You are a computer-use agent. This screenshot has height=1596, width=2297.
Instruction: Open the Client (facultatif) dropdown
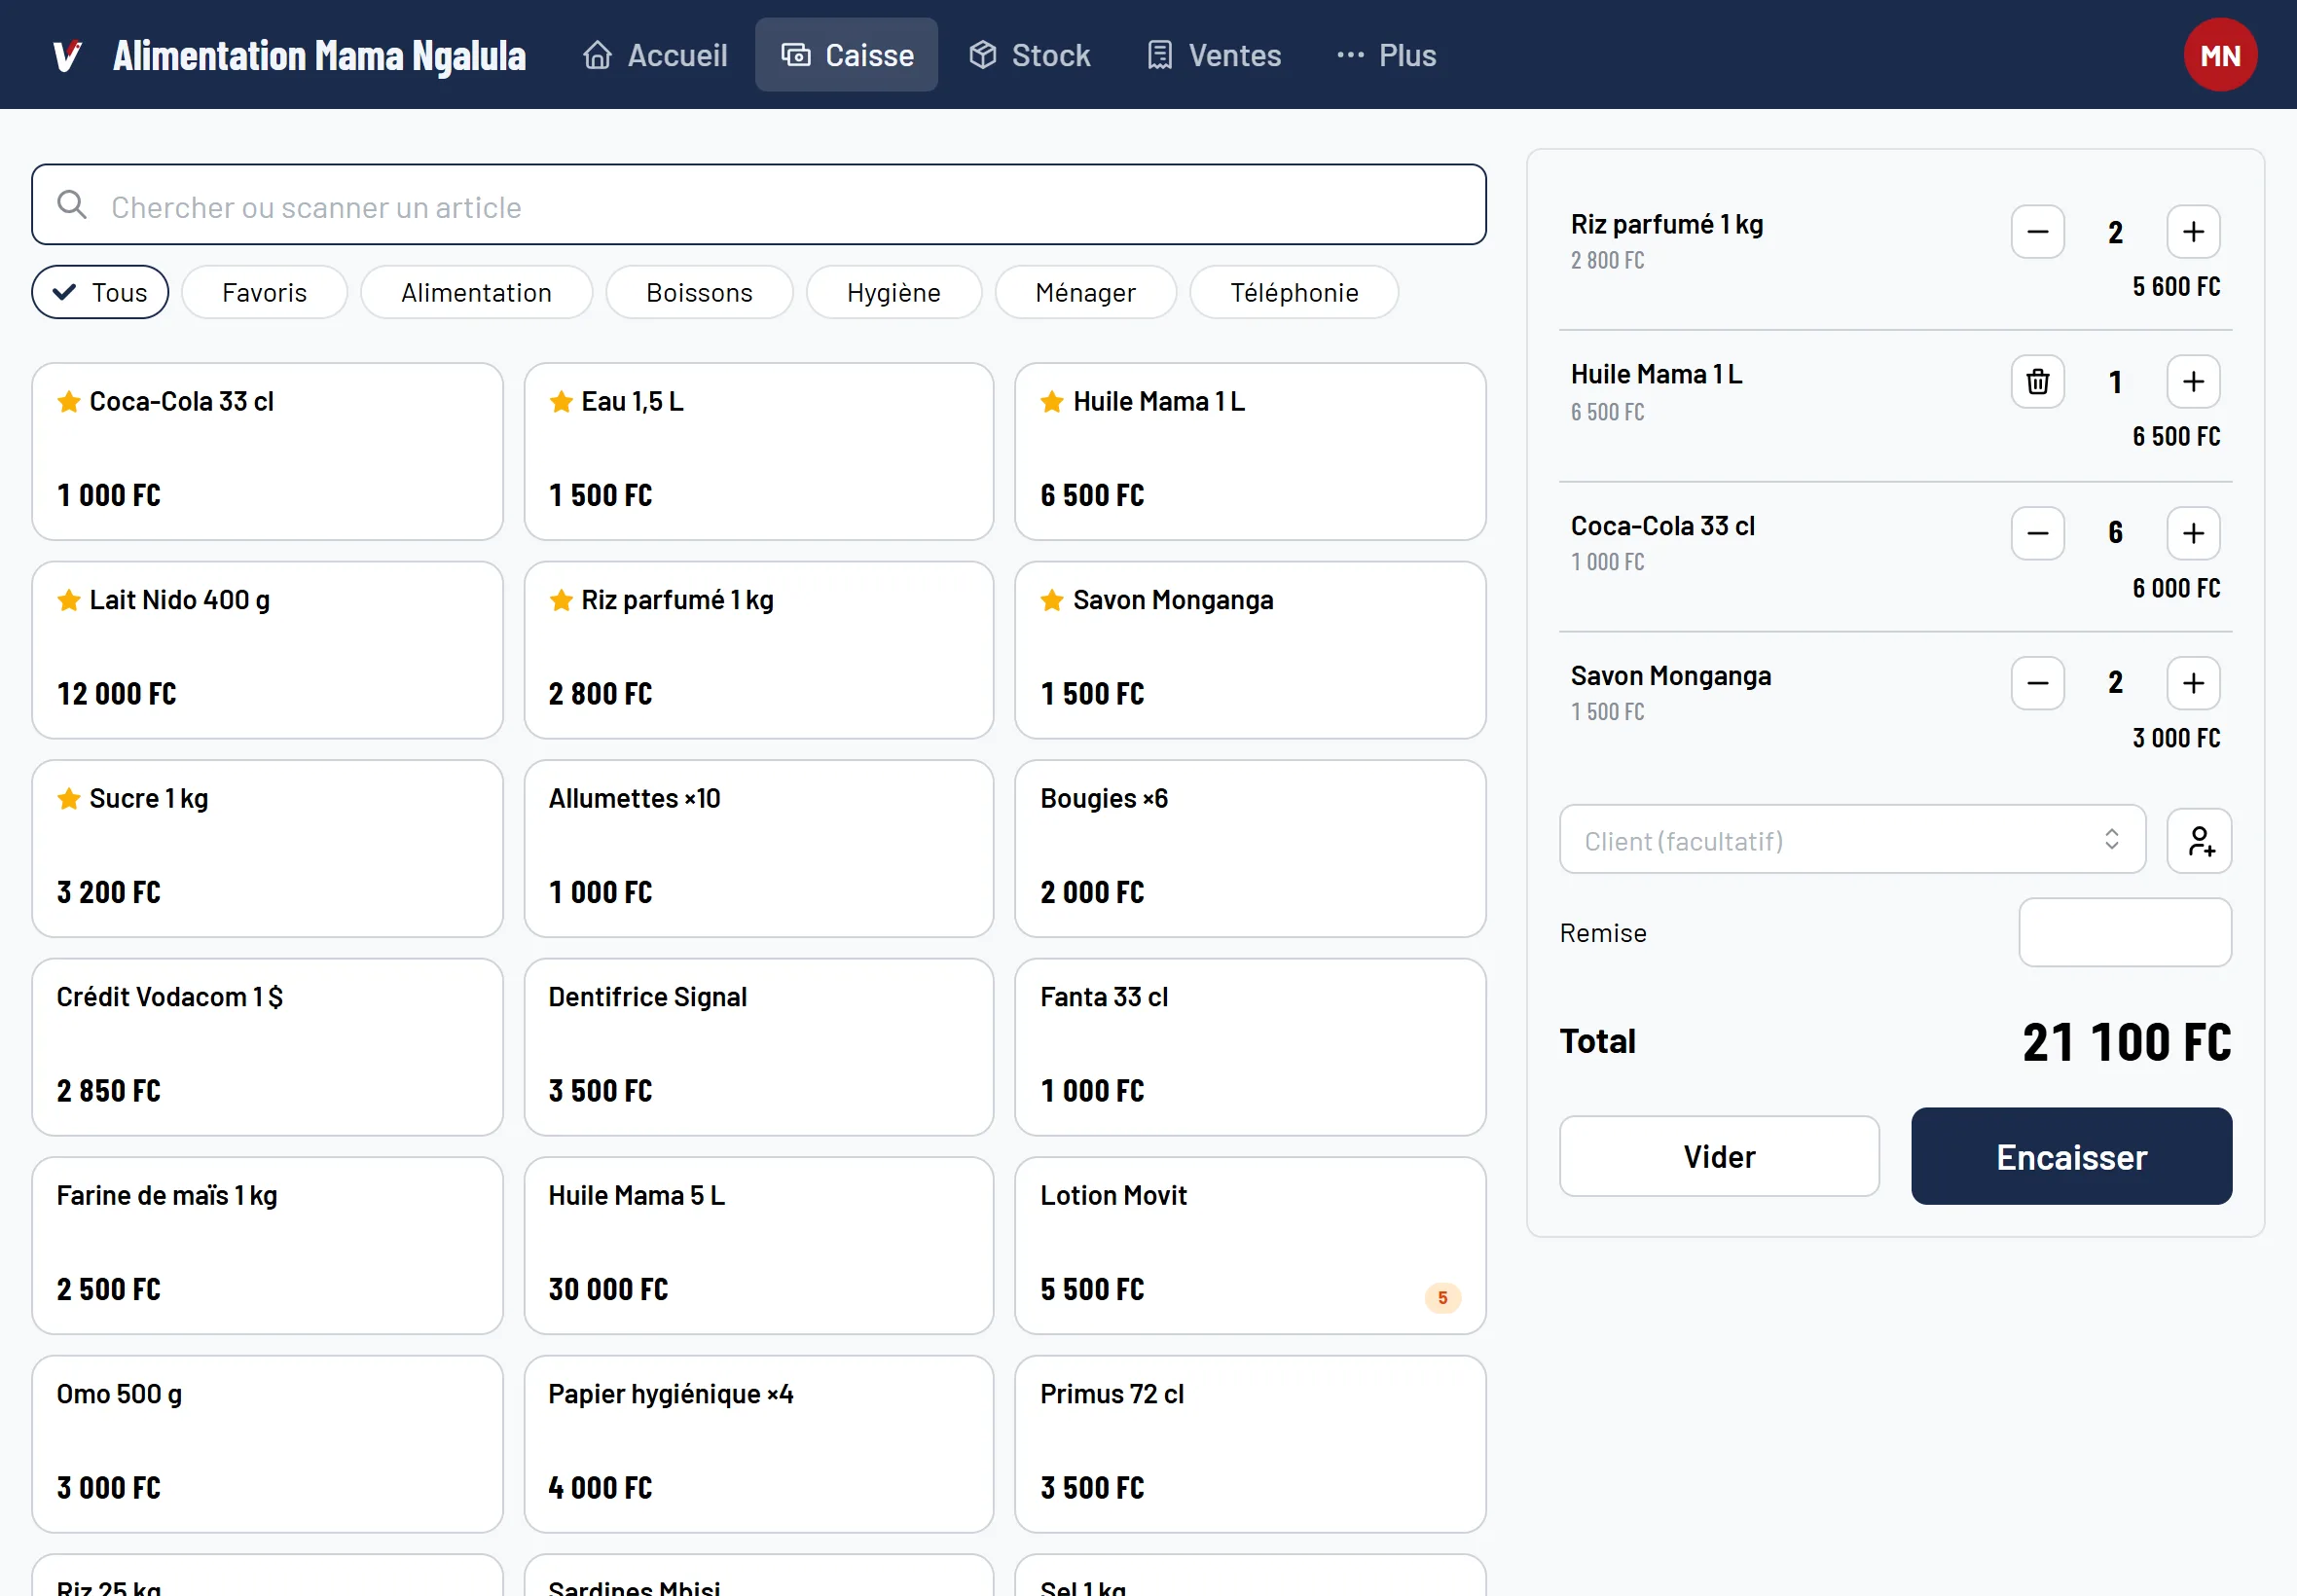1852,840
